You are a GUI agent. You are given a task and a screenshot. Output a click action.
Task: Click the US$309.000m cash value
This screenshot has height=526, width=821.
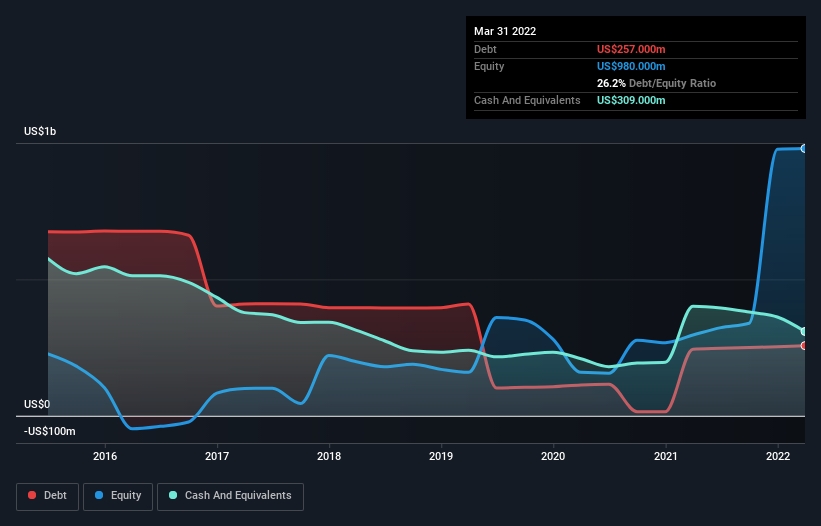(x=631, y=100)
